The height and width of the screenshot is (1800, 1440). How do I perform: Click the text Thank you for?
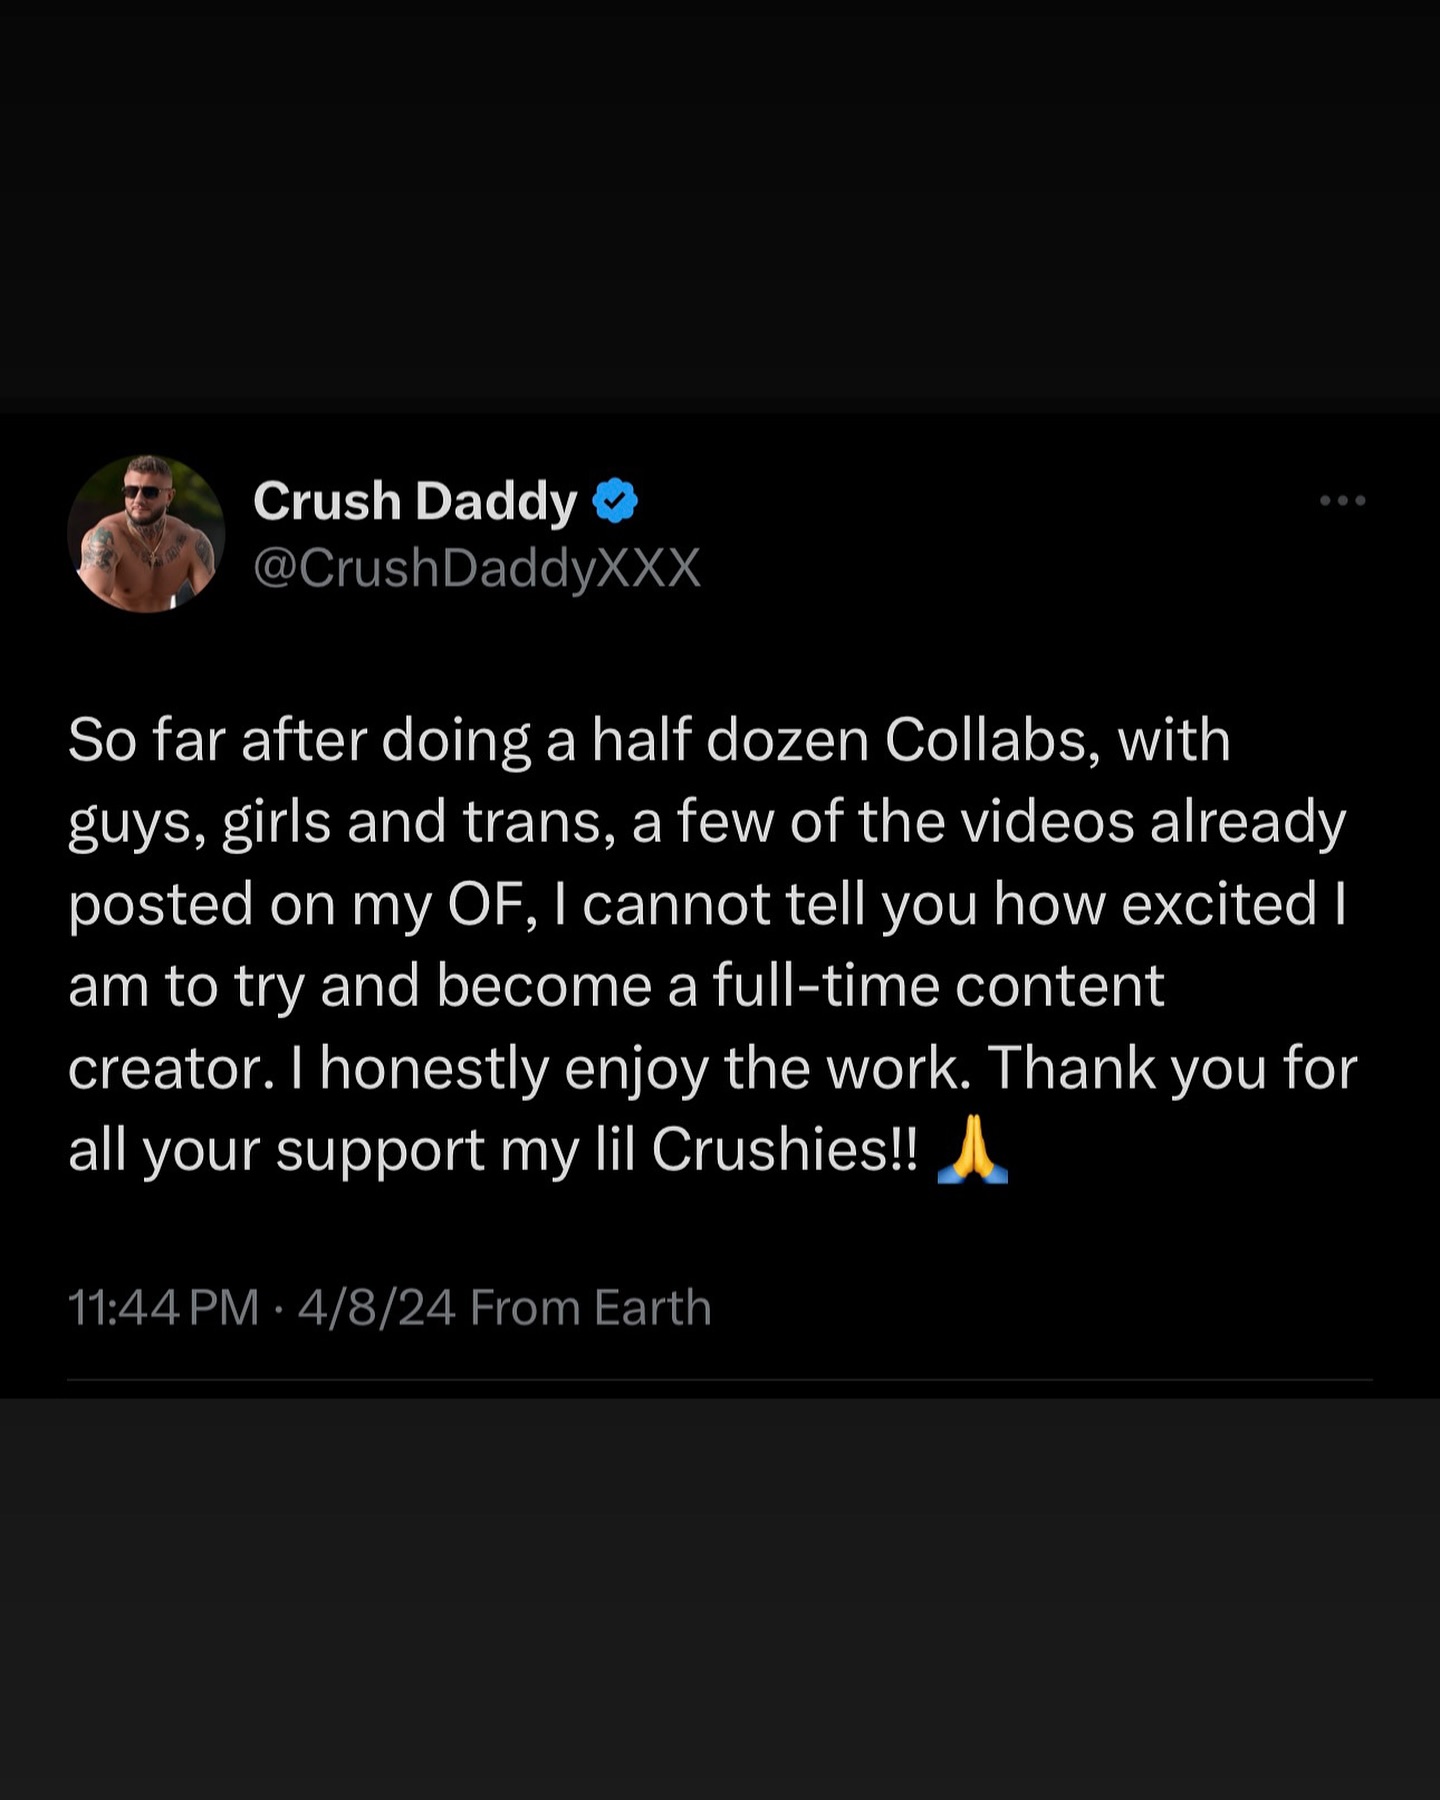pyautogui.click(x=1173, y=1068)
